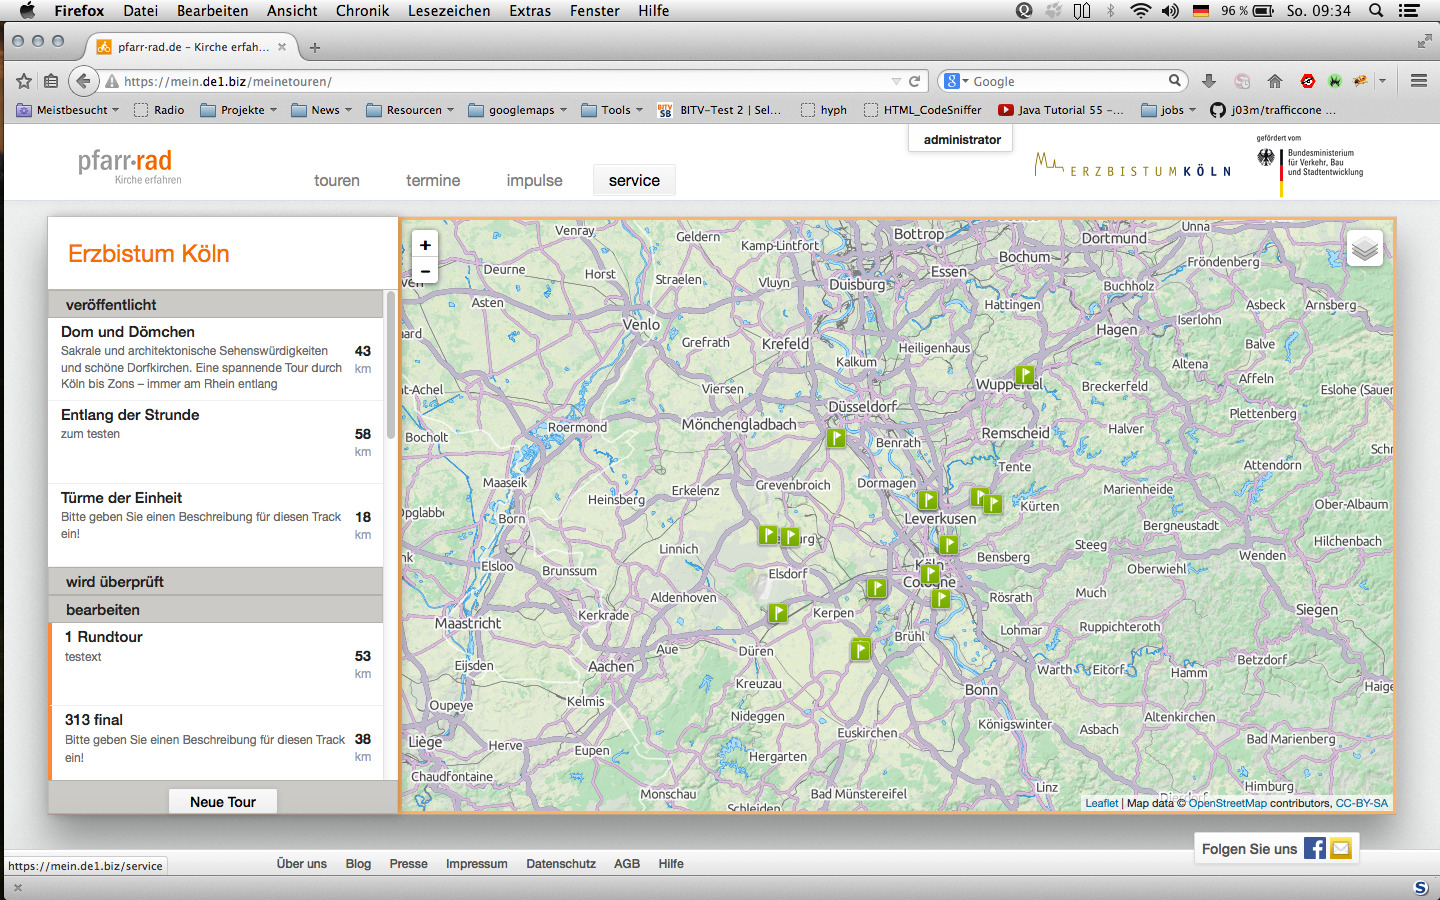Collapse the veröffentlicht section header

coord(216,305)
